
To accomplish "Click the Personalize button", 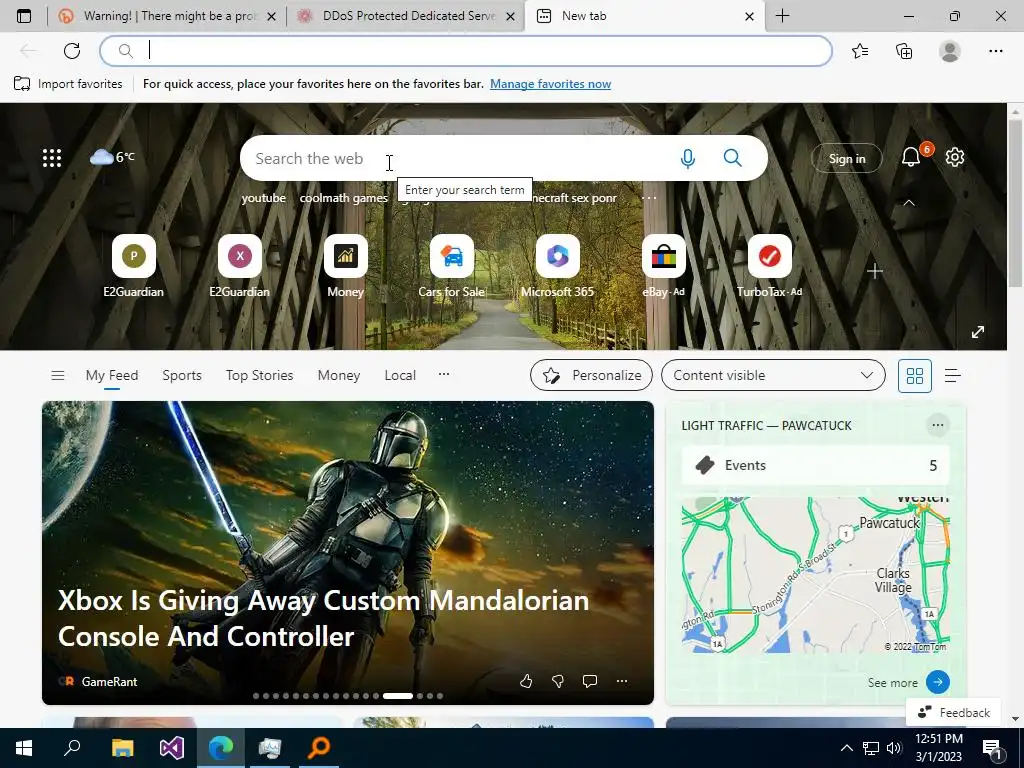I will 591,376.
